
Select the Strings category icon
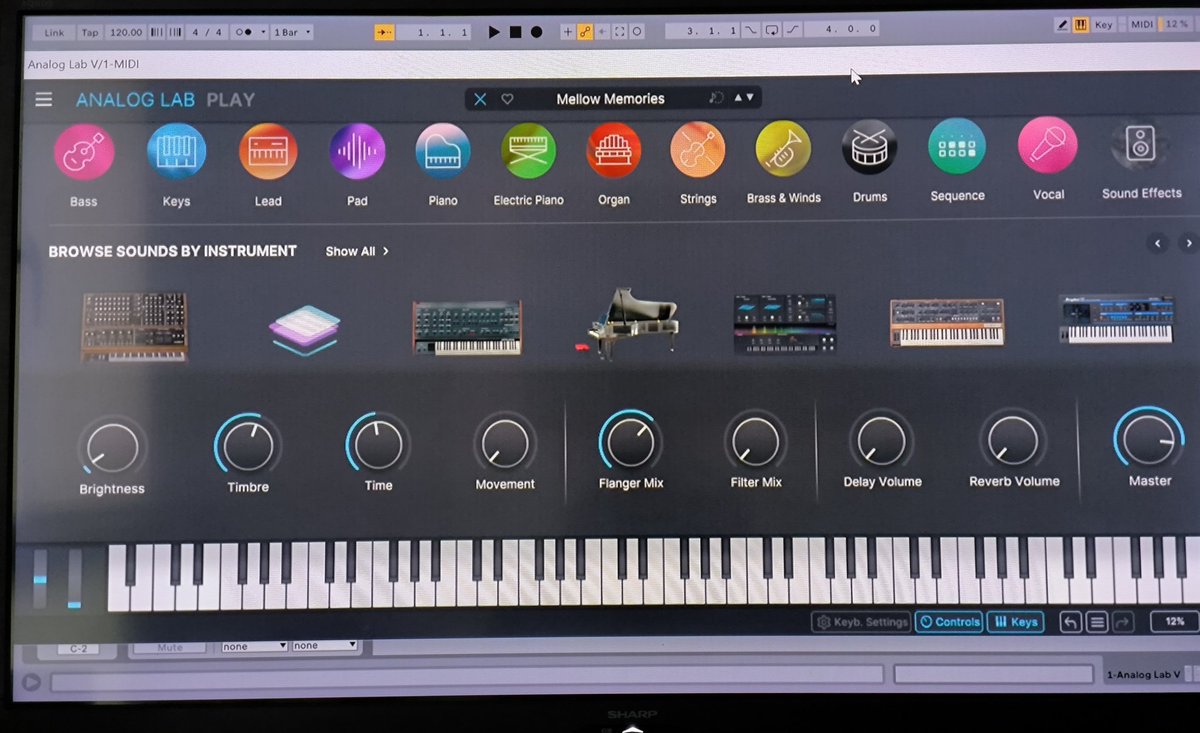(x=698, y=150)
